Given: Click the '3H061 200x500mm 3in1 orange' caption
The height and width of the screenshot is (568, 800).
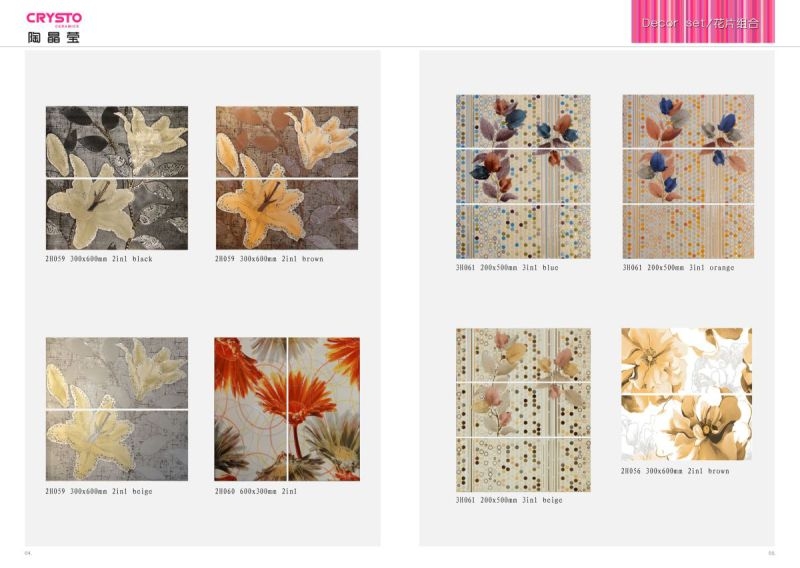Looking at the screenshot, I should 678,267.
